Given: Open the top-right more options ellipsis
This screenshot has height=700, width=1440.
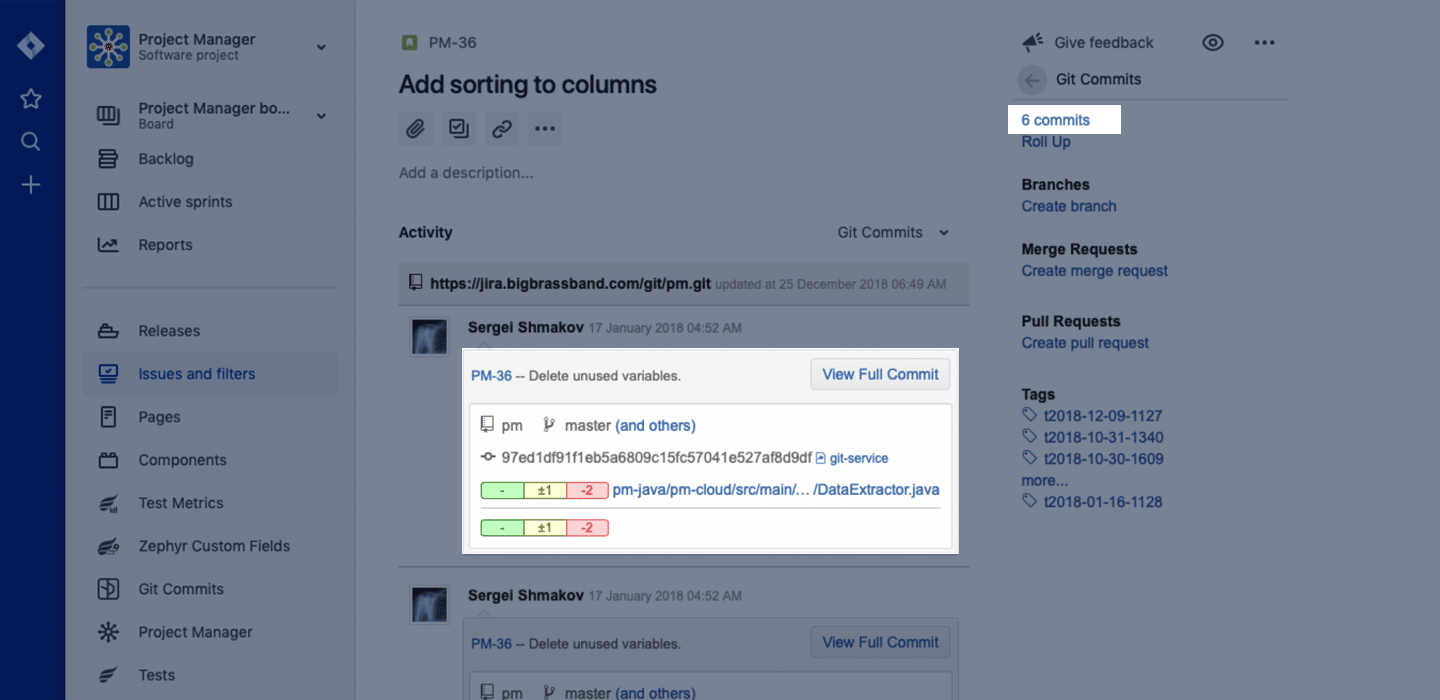Looking at the screenshot, I should tap(1264, 42).
